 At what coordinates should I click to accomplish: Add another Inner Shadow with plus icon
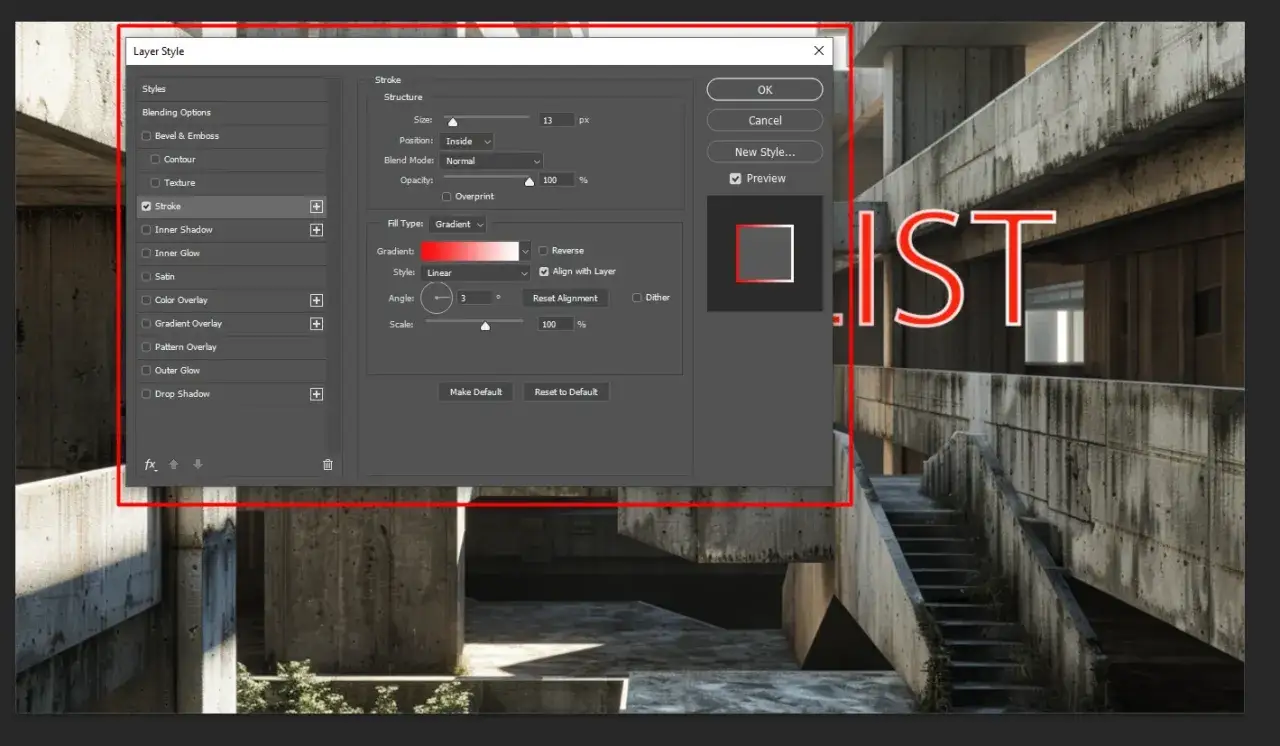coord(316,230)
